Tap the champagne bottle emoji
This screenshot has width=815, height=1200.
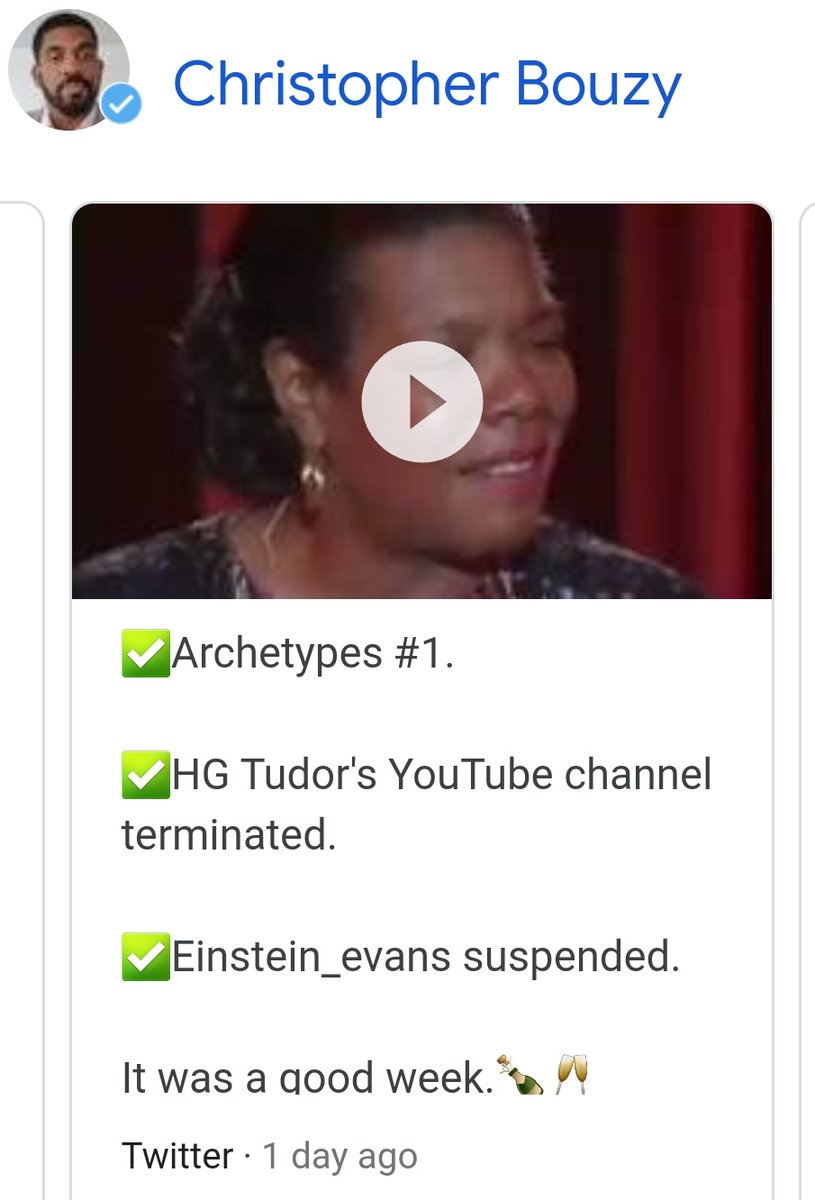click(x=521, y=1075)
